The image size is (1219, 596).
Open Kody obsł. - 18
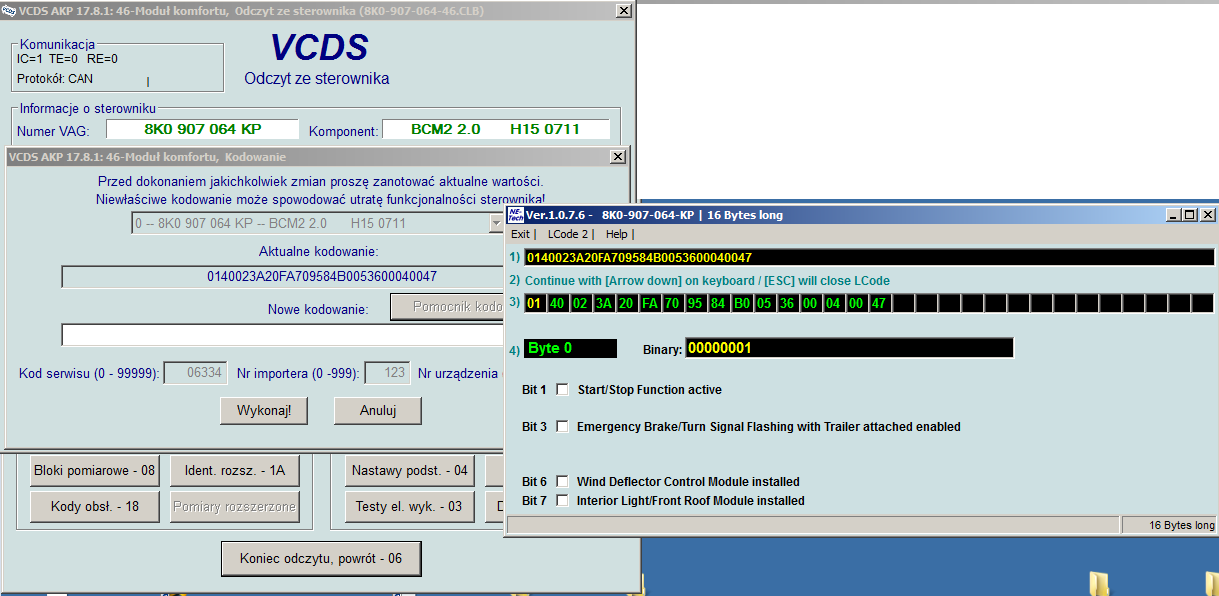[94, 507]
